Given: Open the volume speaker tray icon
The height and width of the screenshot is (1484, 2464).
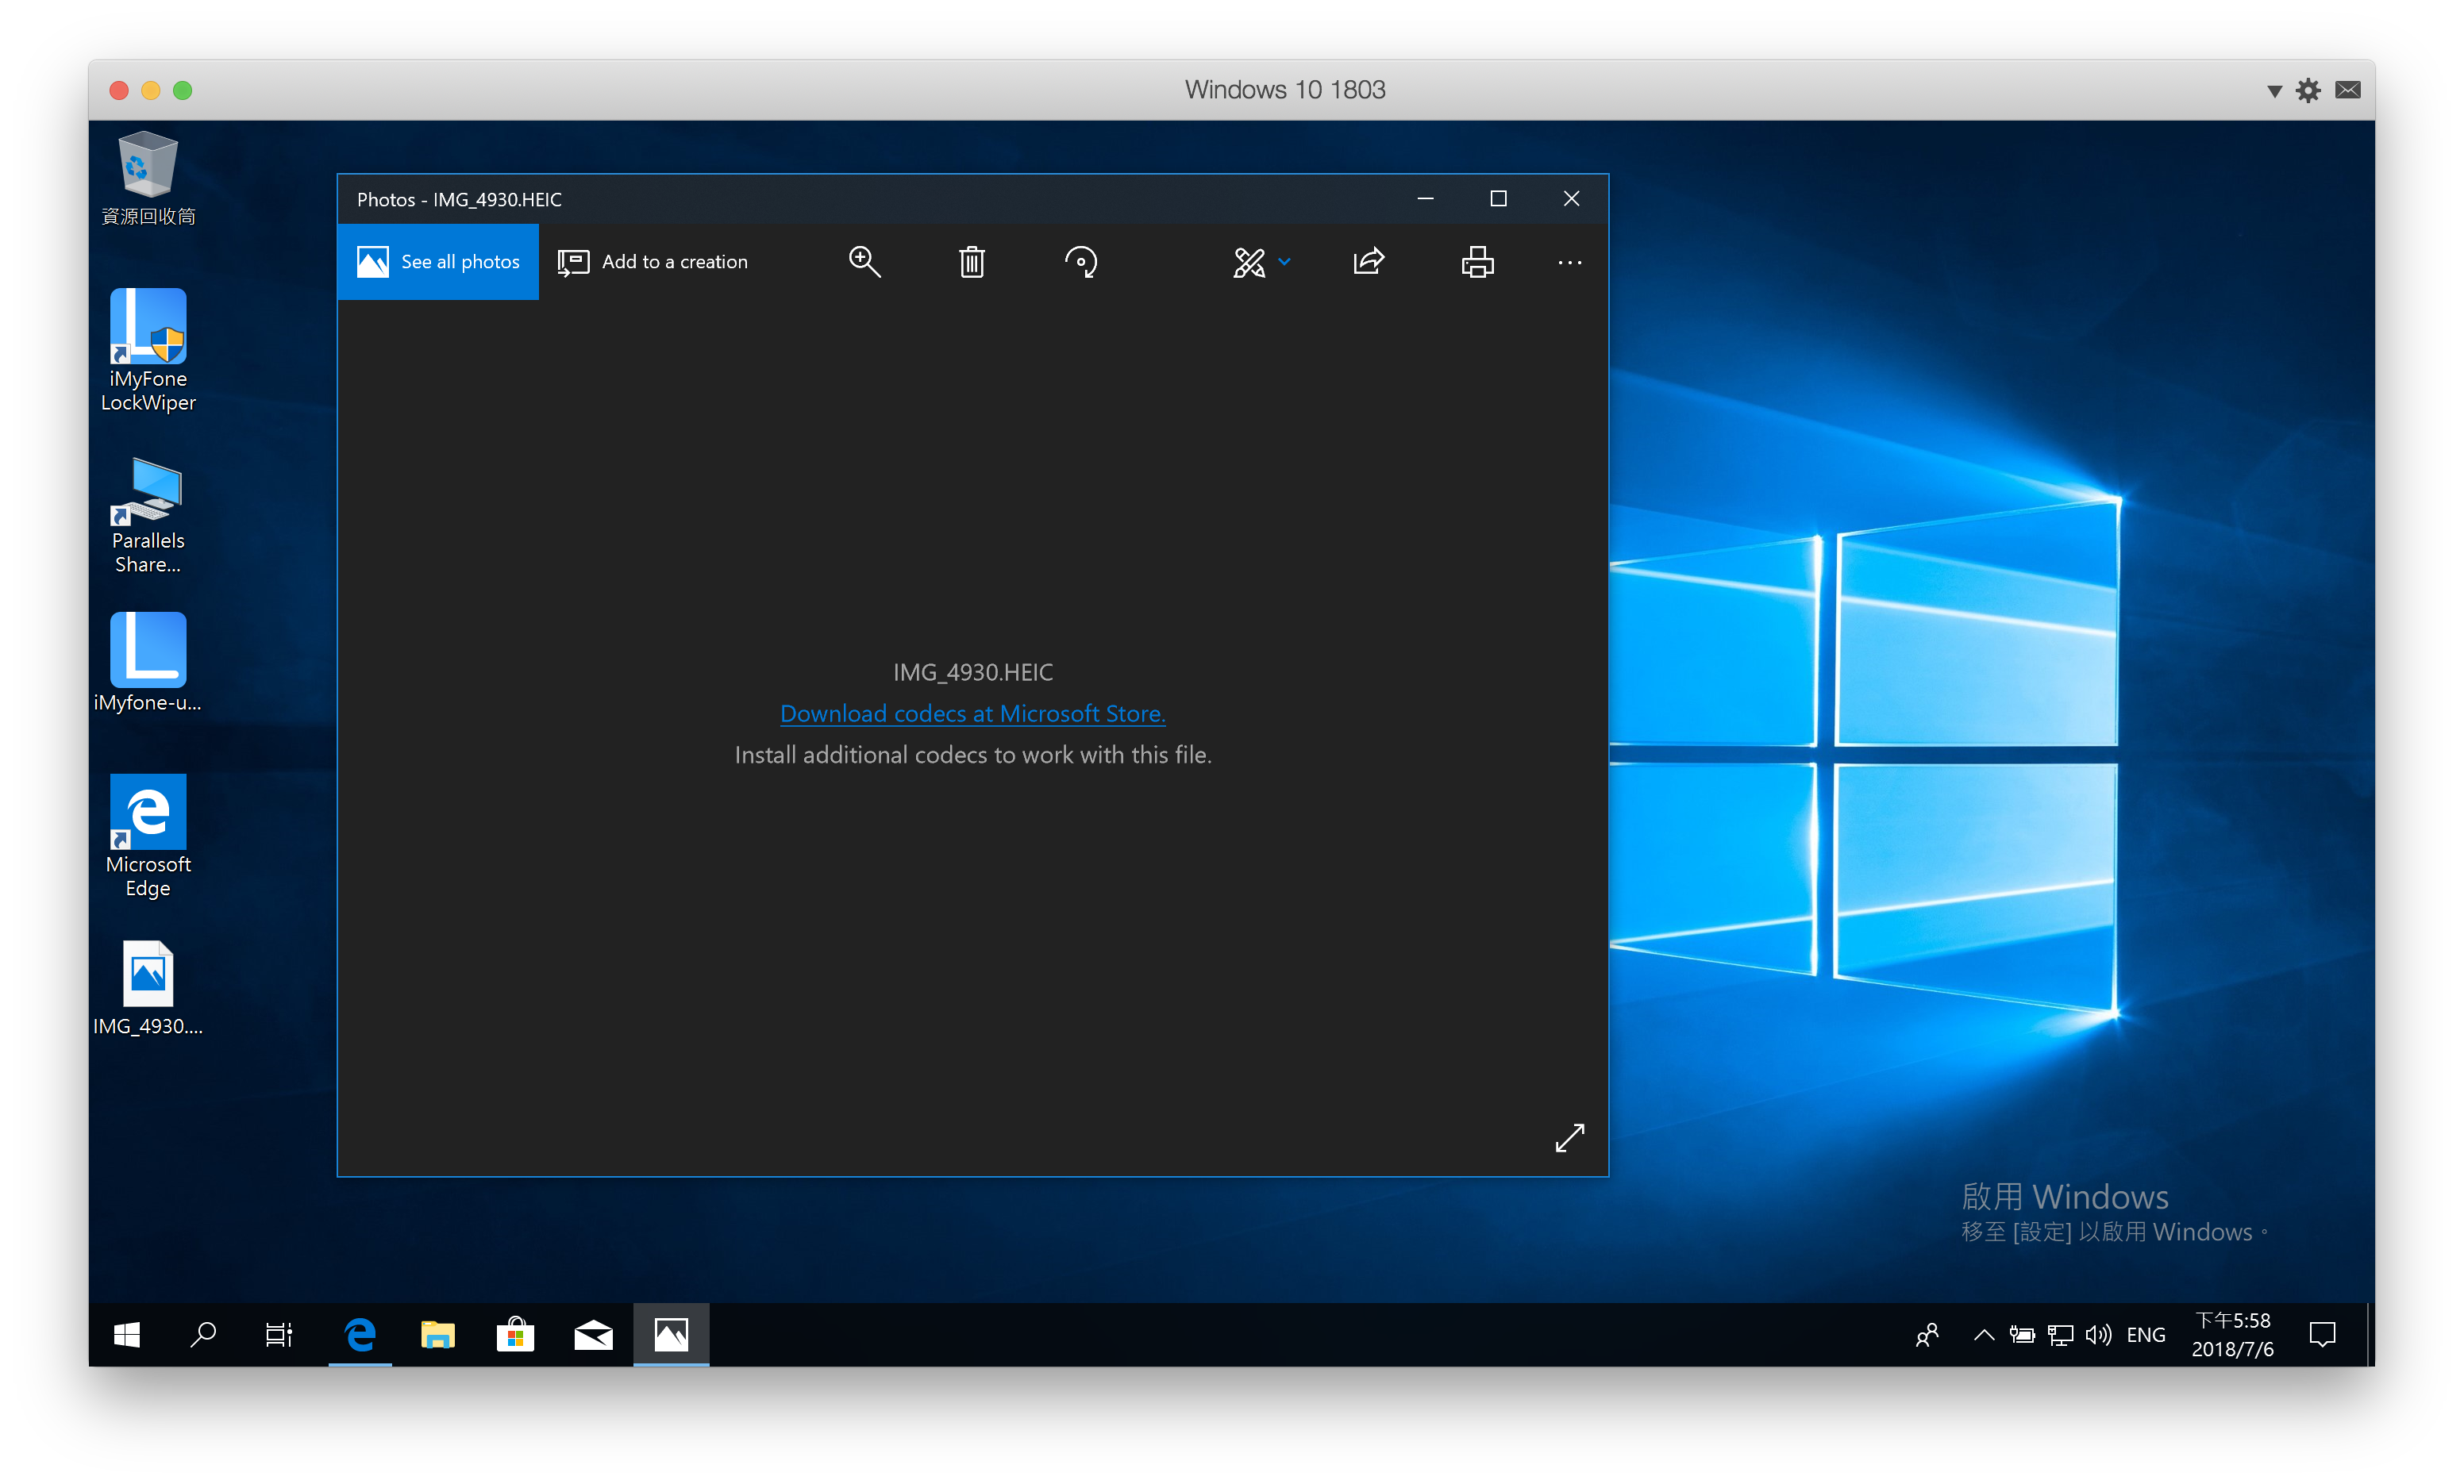Looking at the screenshot, I should (2098, 1335).
